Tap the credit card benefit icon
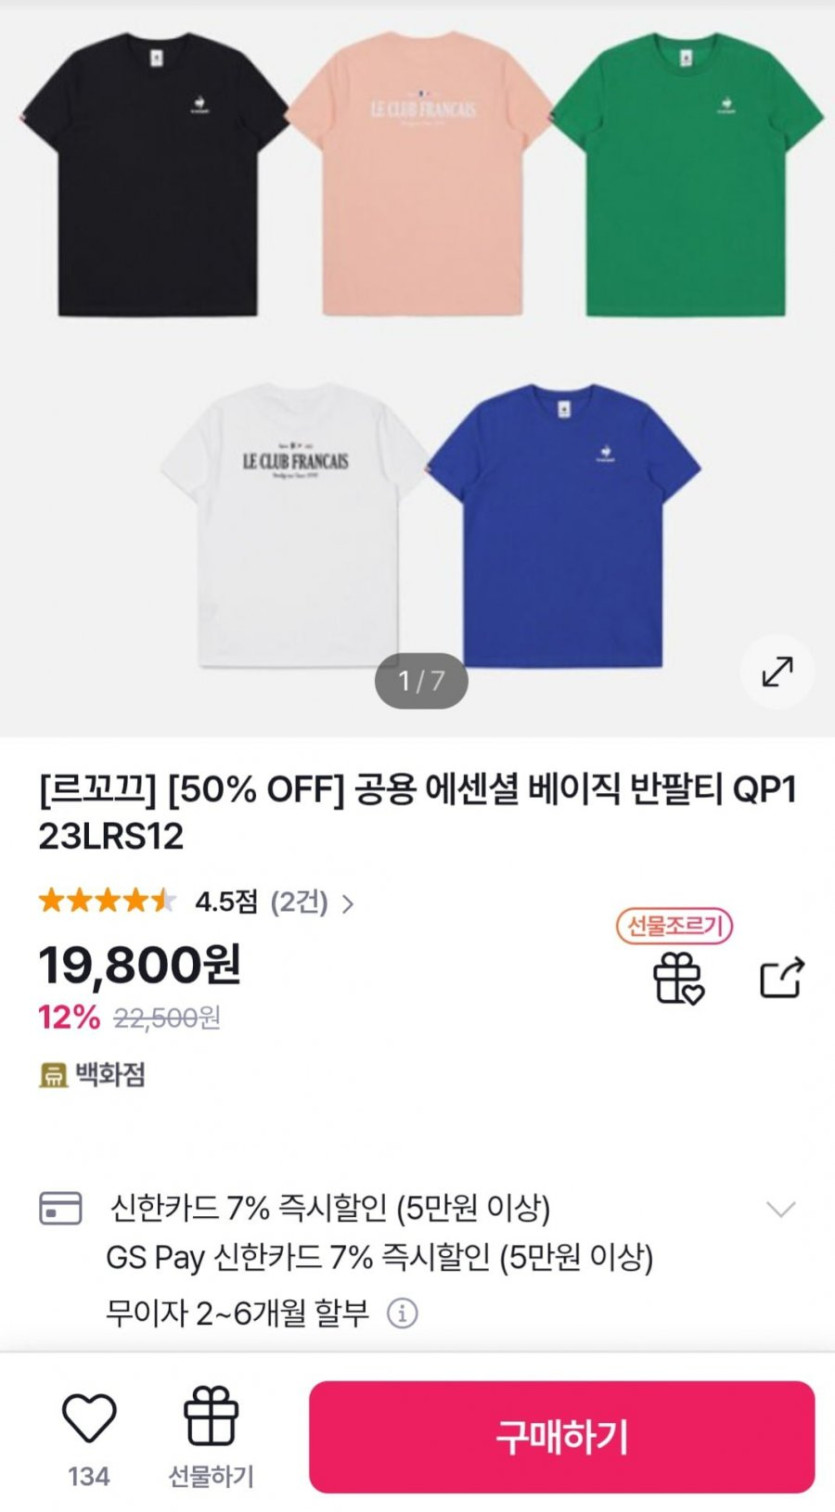Screen dimensions: 835x1512 (60, 1208)
